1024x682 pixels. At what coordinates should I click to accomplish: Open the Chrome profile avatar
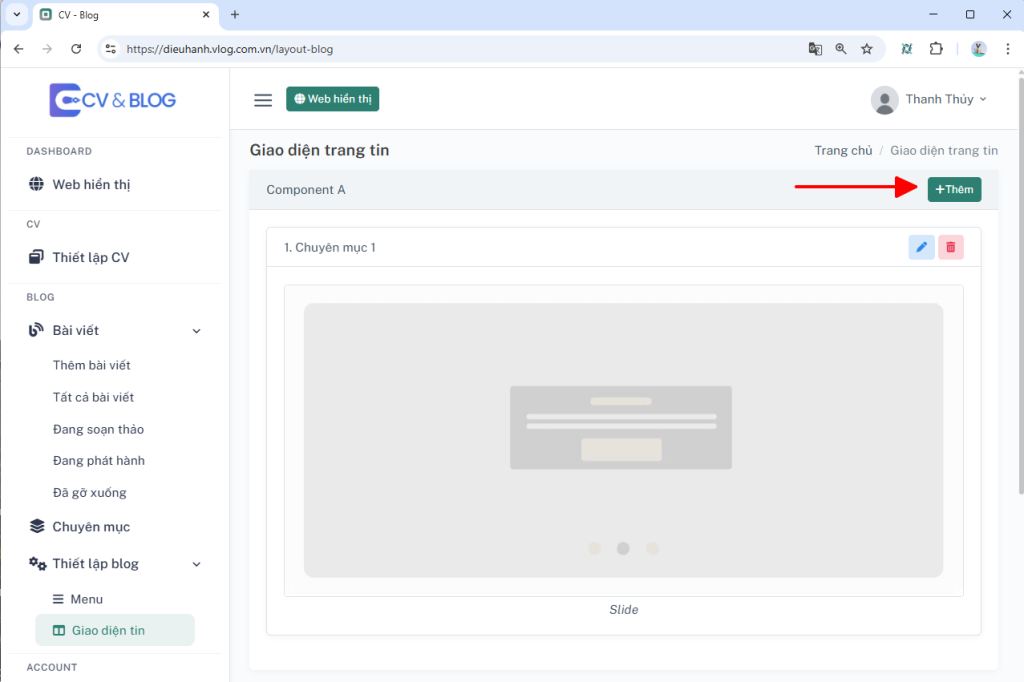[x=978, y=49]
